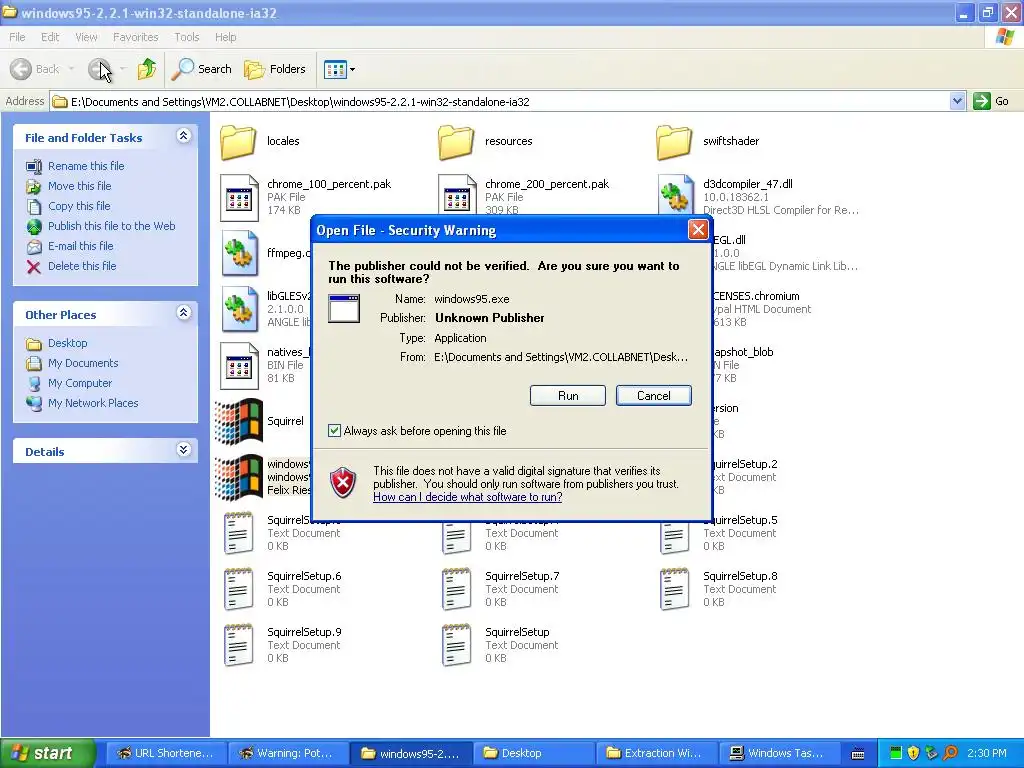Open My Network Places link
The width and height of the screenshot is (1024, 768).
pos(93,404)
